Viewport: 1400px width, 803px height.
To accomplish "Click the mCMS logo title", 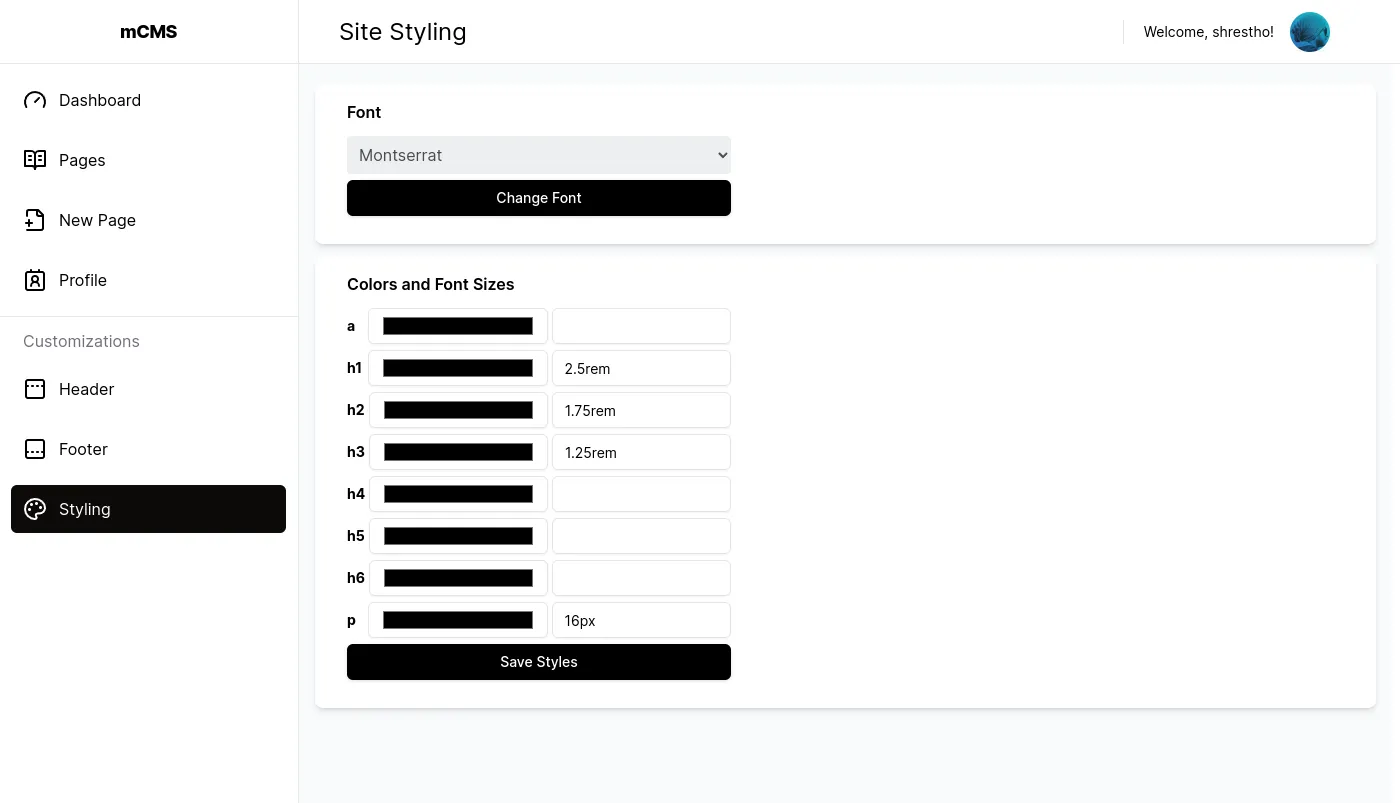I will click(x=149, y=32).
